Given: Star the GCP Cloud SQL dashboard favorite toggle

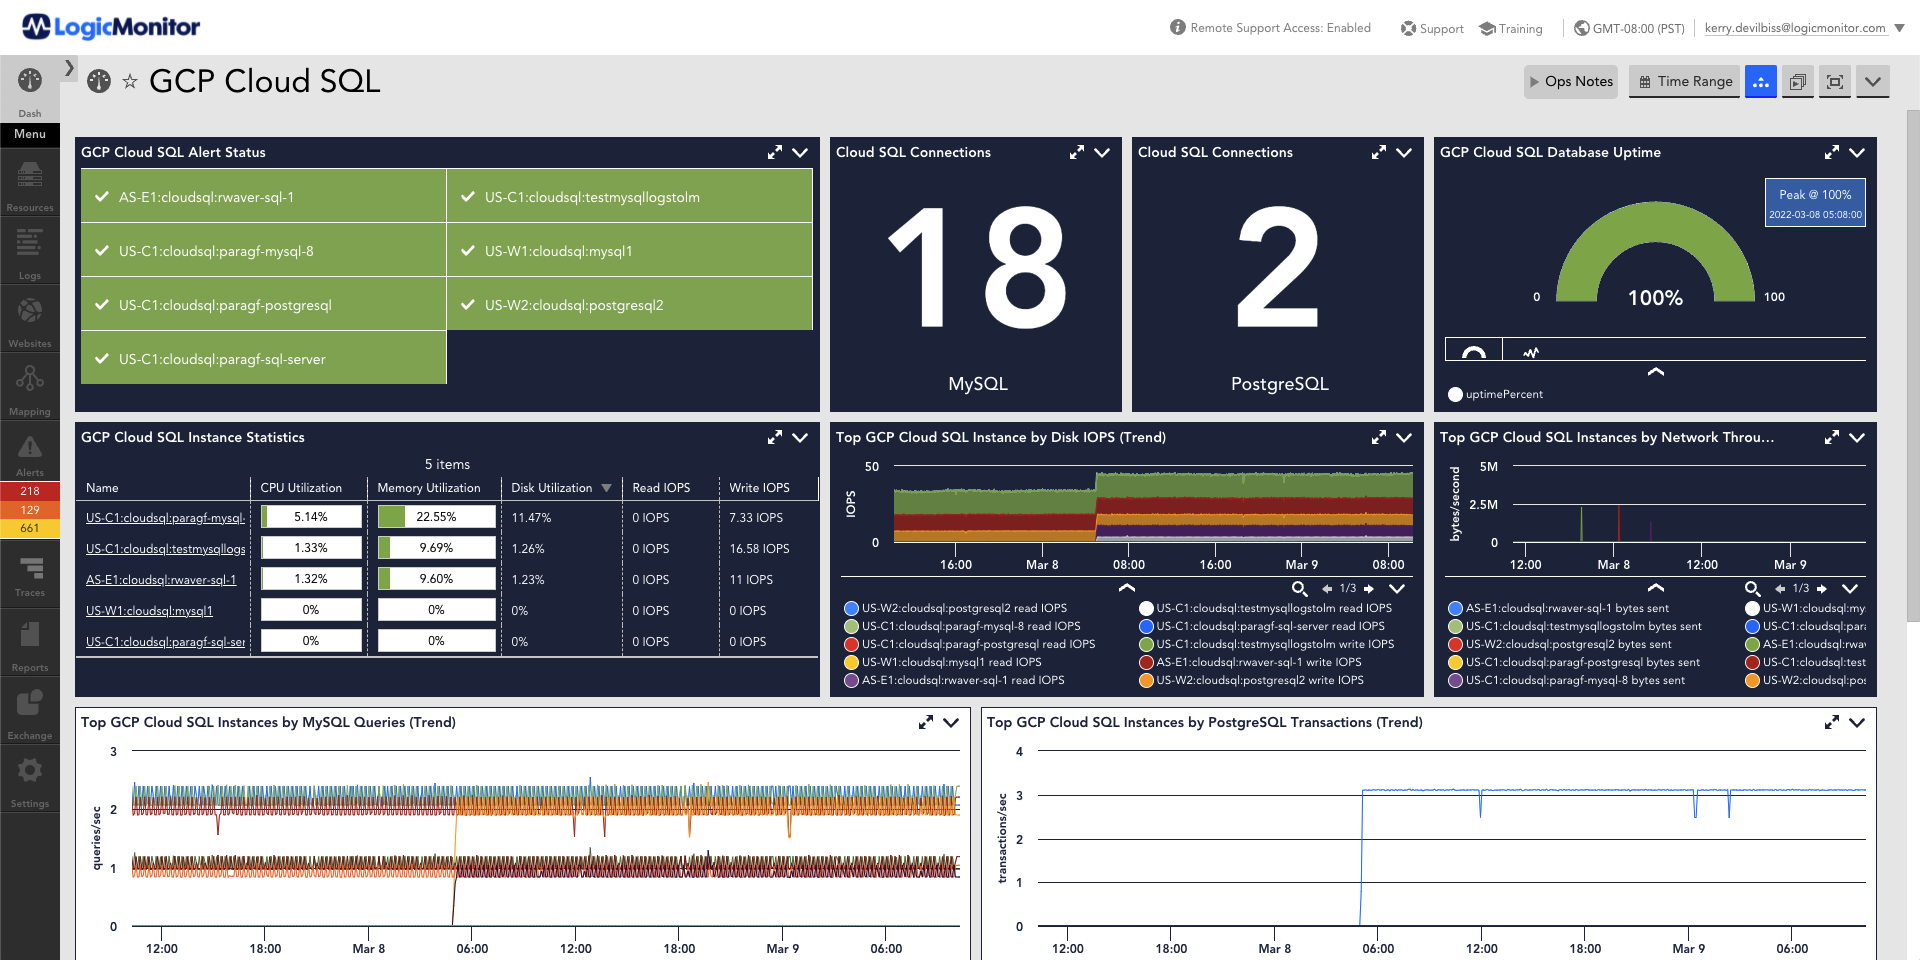Looking at the screenshot, I should click(x=130, y=81).
